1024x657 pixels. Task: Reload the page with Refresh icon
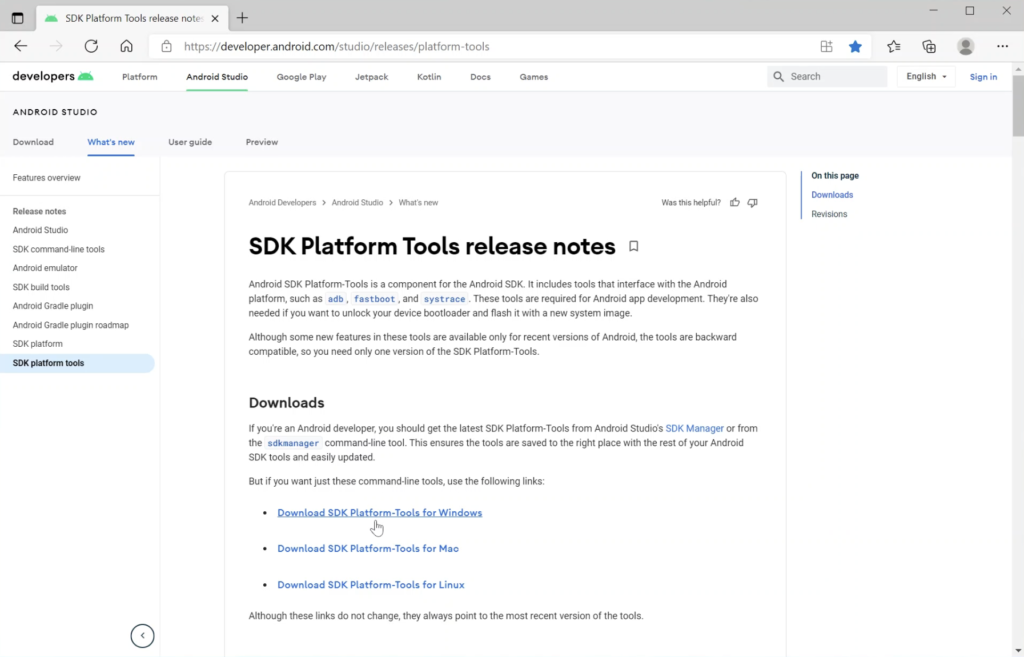coord(91,46)
